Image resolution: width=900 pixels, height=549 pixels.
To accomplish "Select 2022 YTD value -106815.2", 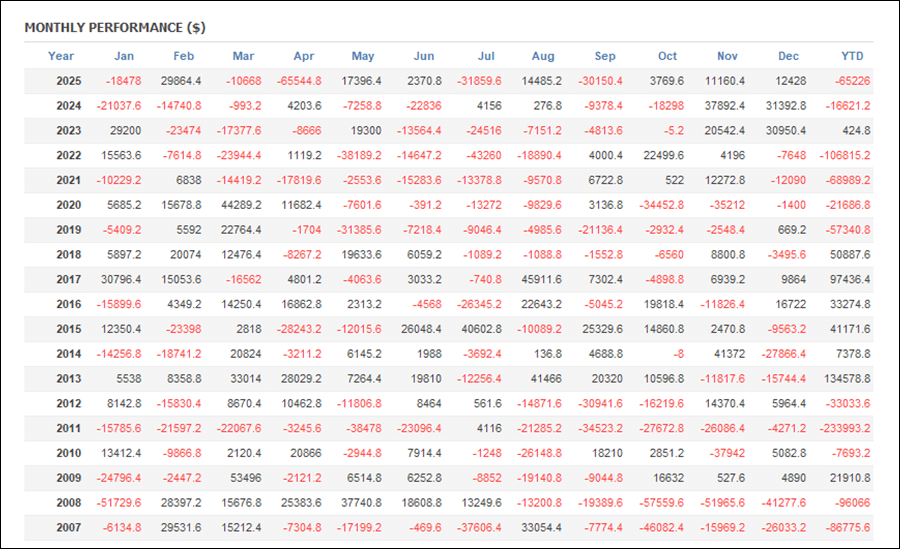I will [842, 155].
